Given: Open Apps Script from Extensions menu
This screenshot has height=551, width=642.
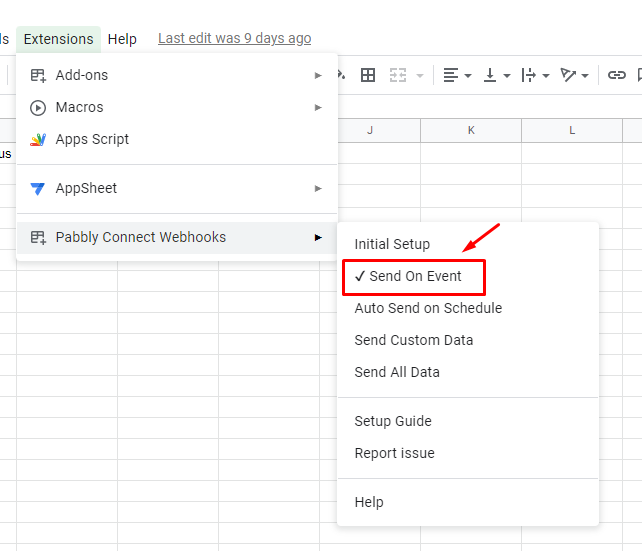Looking at the screenshot, I should (177, 139).
